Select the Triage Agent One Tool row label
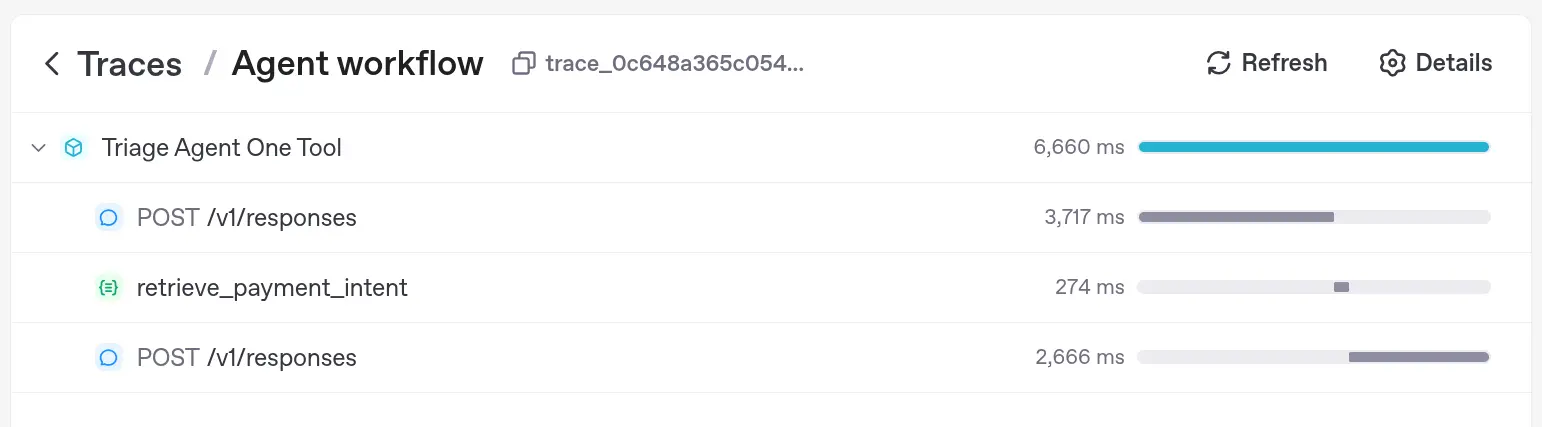This screenshot has height=427, width=1542. [222, 148]
